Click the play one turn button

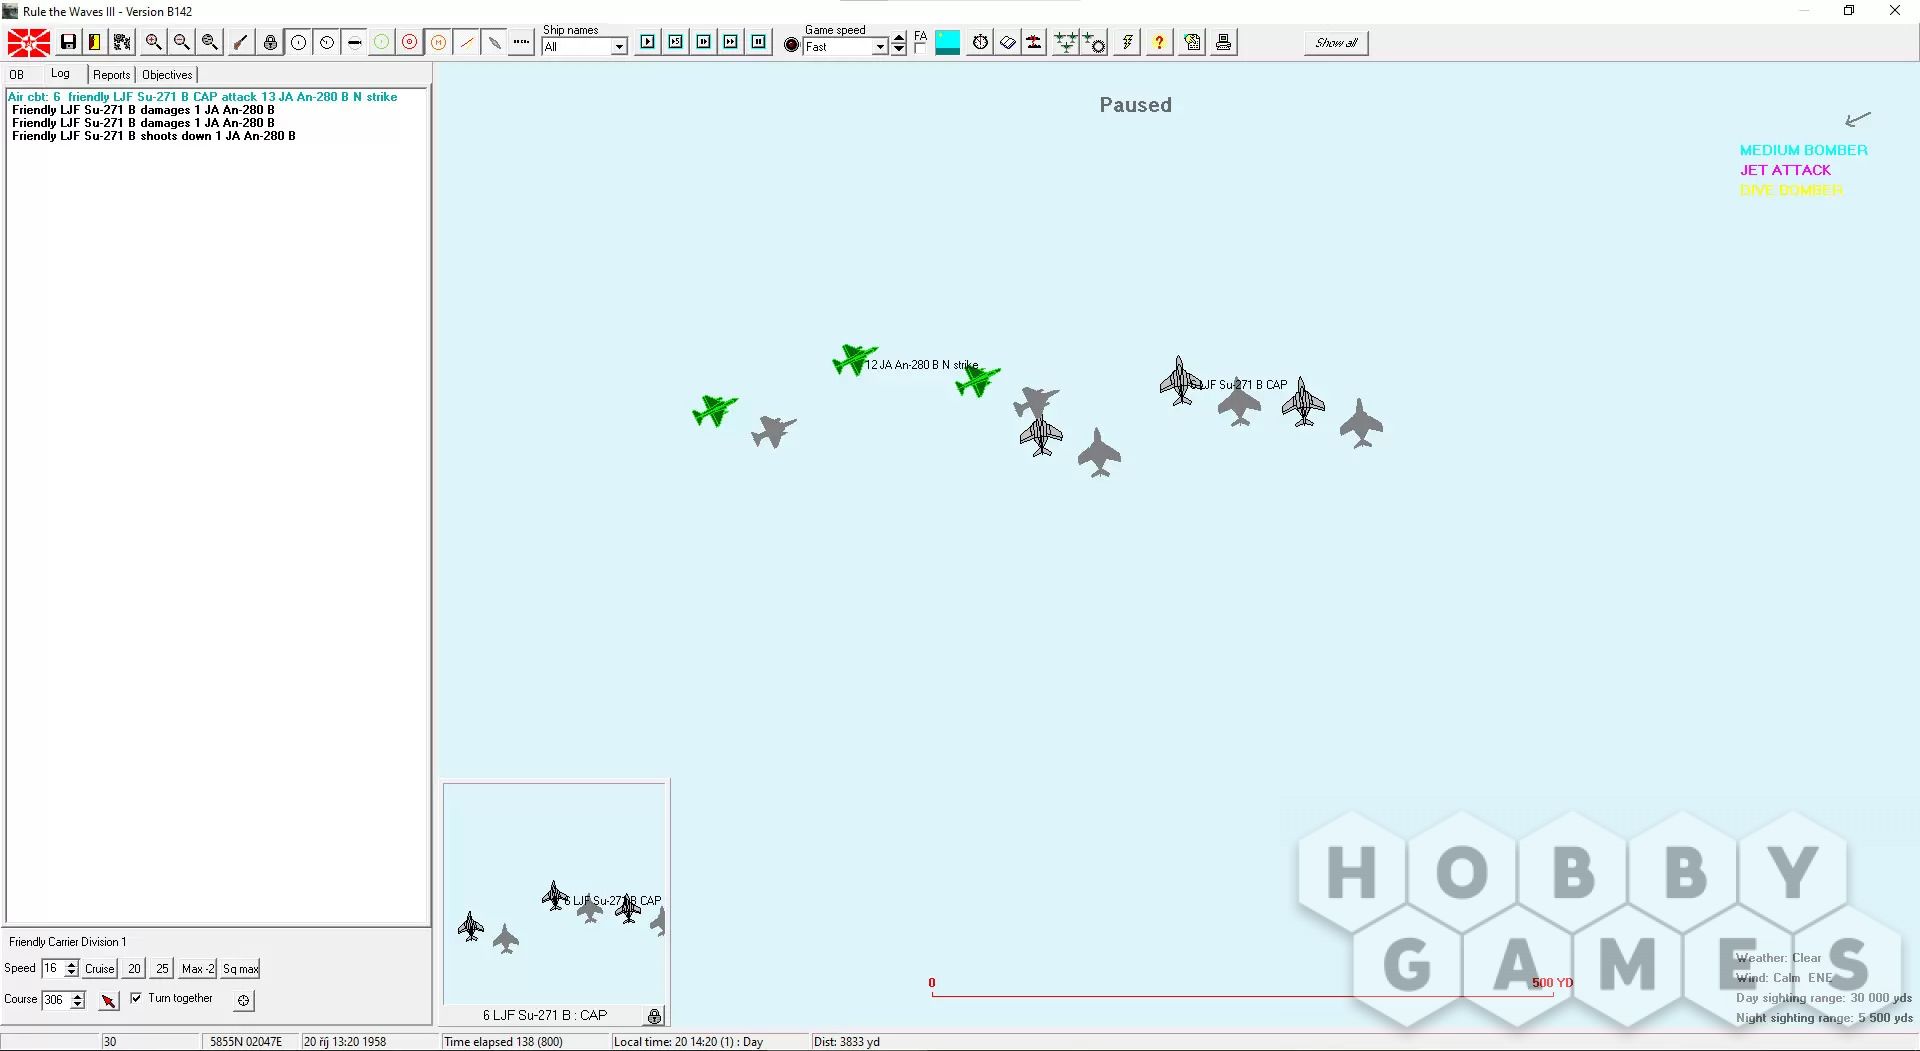648,42
